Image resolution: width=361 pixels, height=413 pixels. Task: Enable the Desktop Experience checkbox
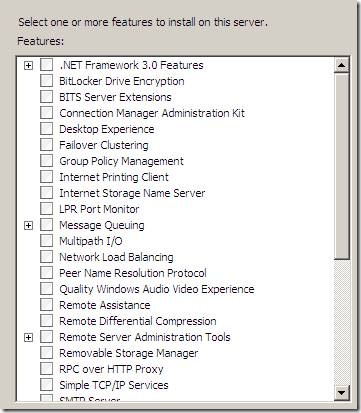click(x=46, y=129)
